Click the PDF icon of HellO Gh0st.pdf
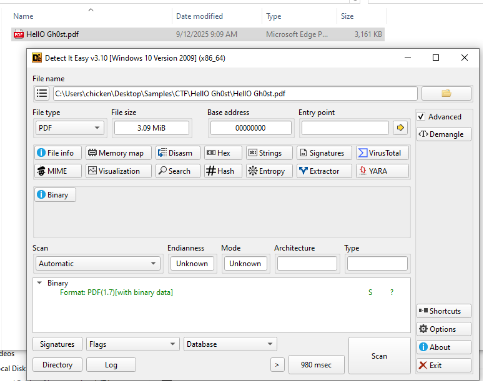Viewport: 483px width, 381px height. pos(19,34)
